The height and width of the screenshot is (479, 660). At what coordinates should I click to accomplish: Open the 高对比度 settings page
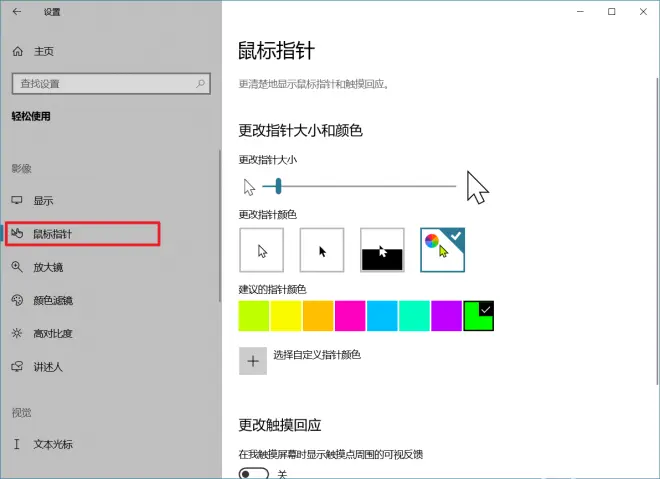[53, 333]
